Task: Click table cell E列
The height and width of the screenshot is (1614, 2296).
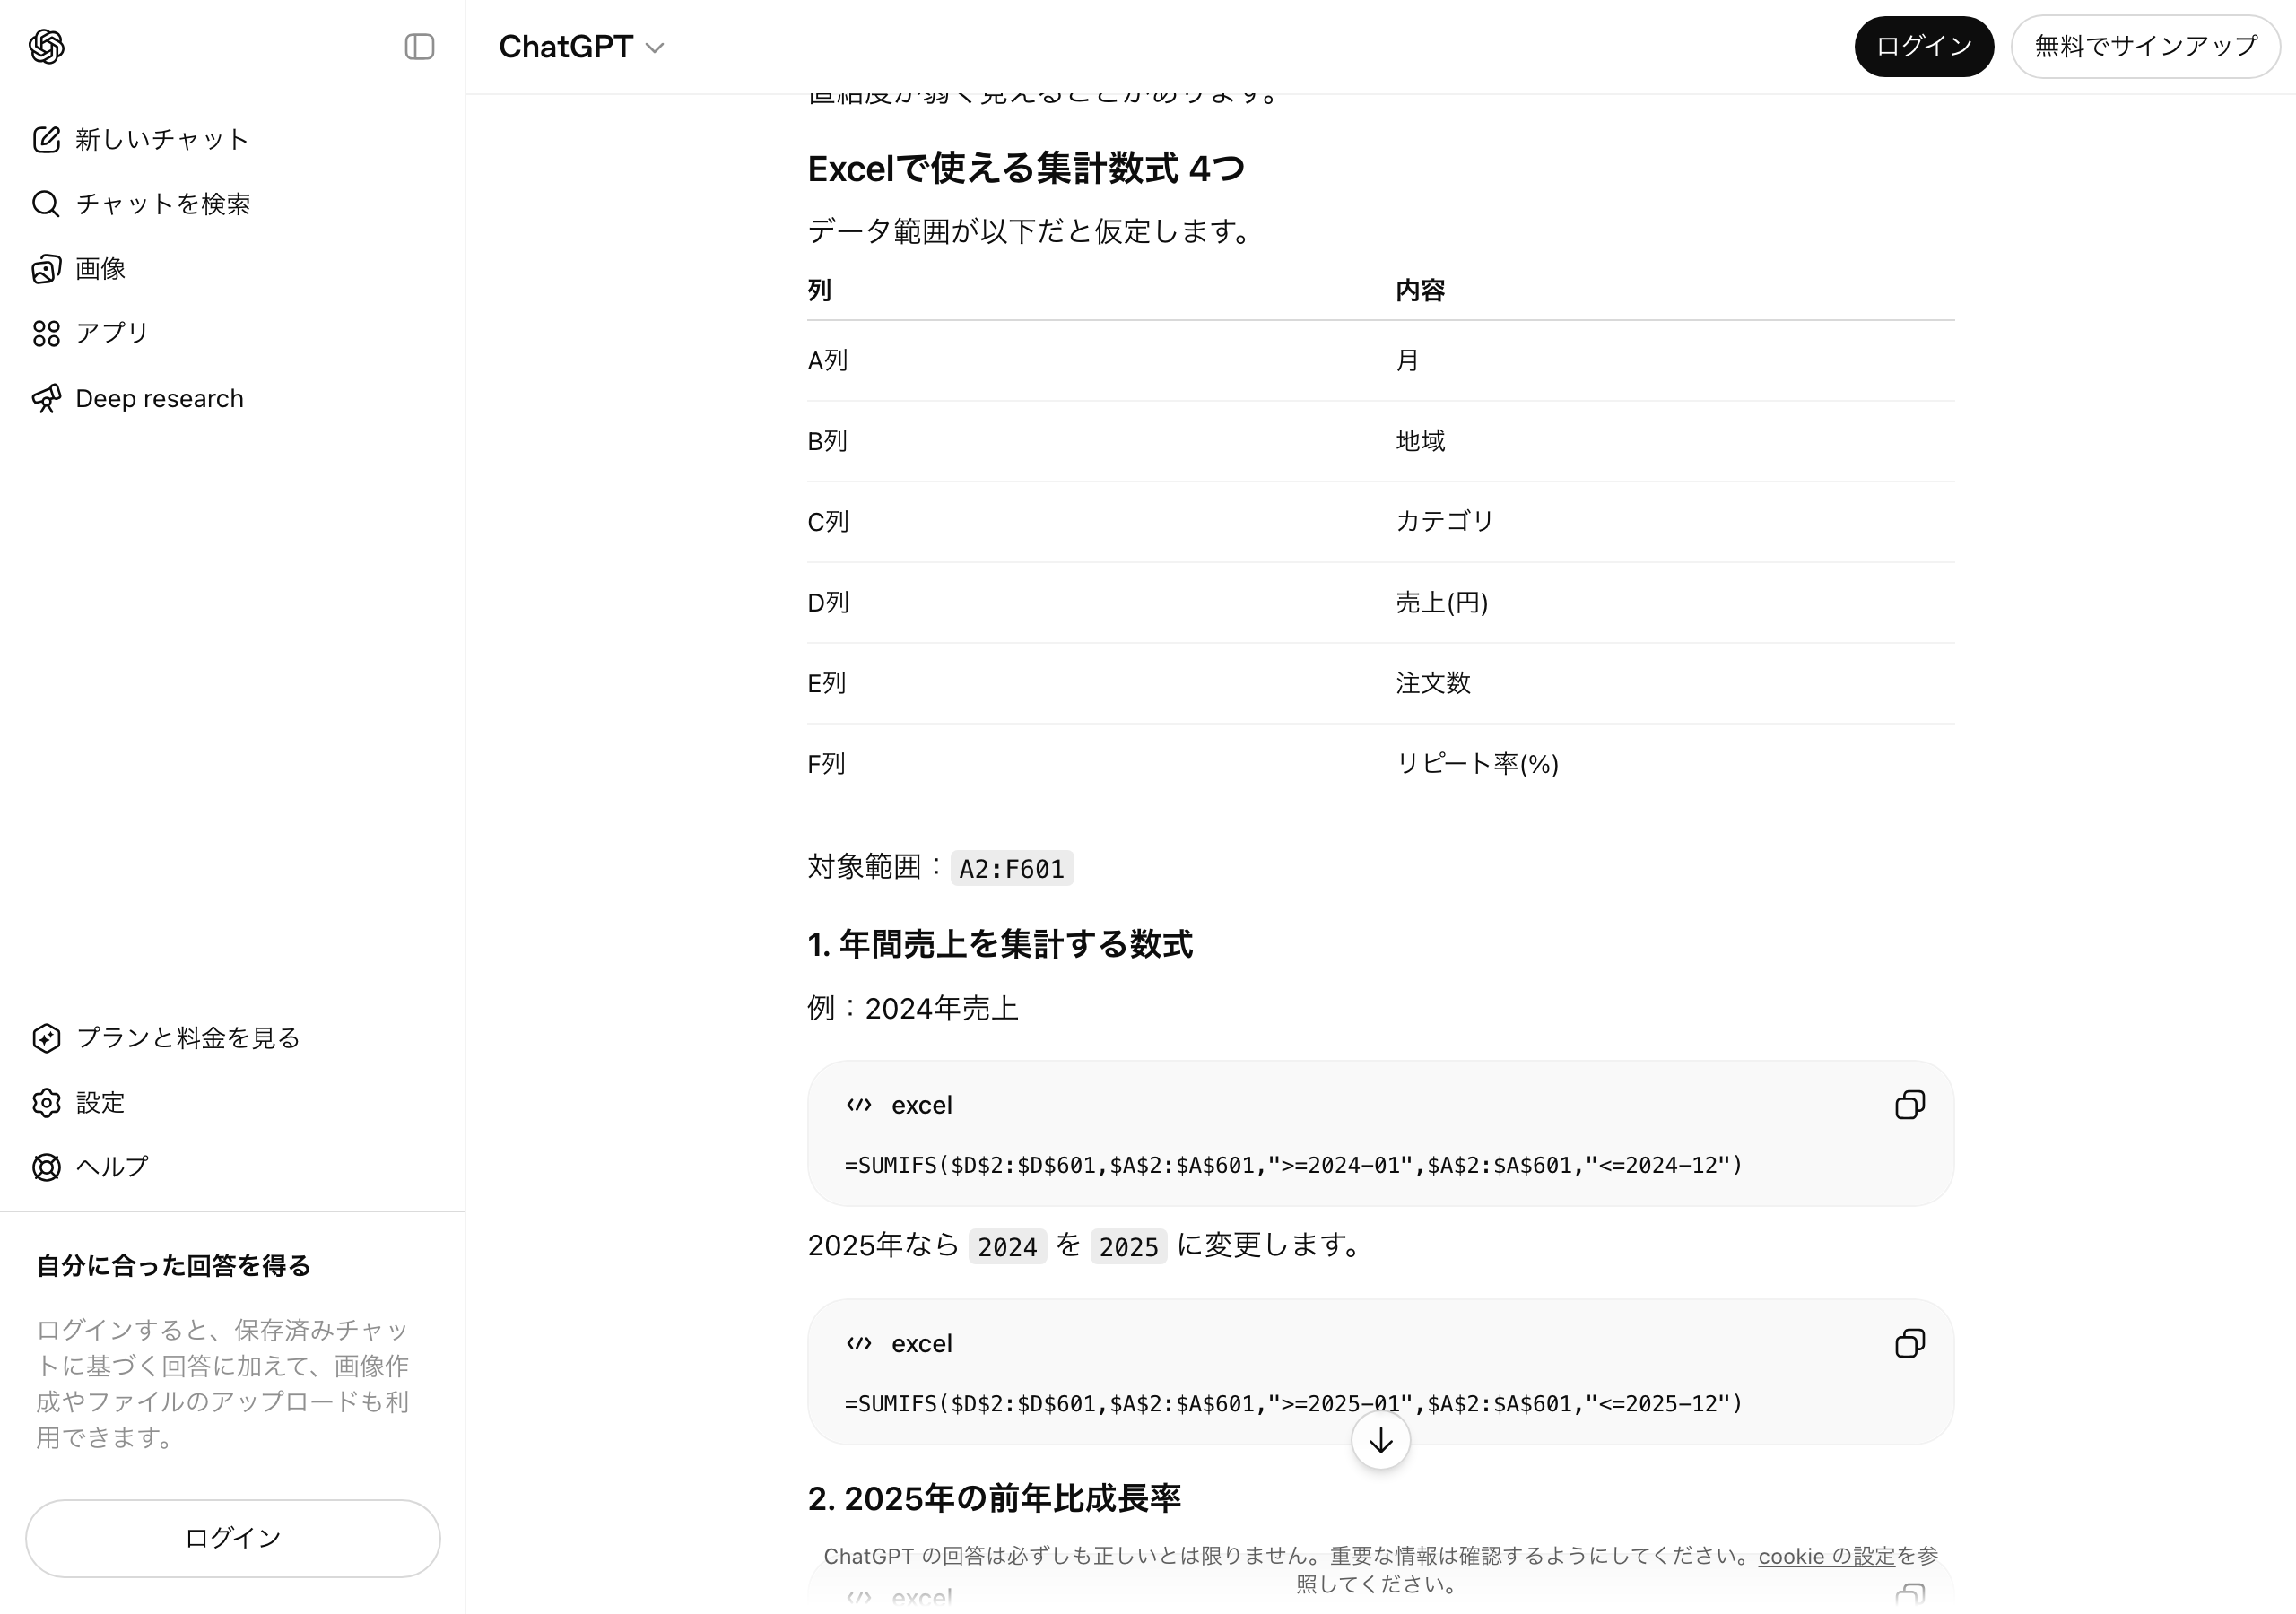Action: (x=826, y=683)
